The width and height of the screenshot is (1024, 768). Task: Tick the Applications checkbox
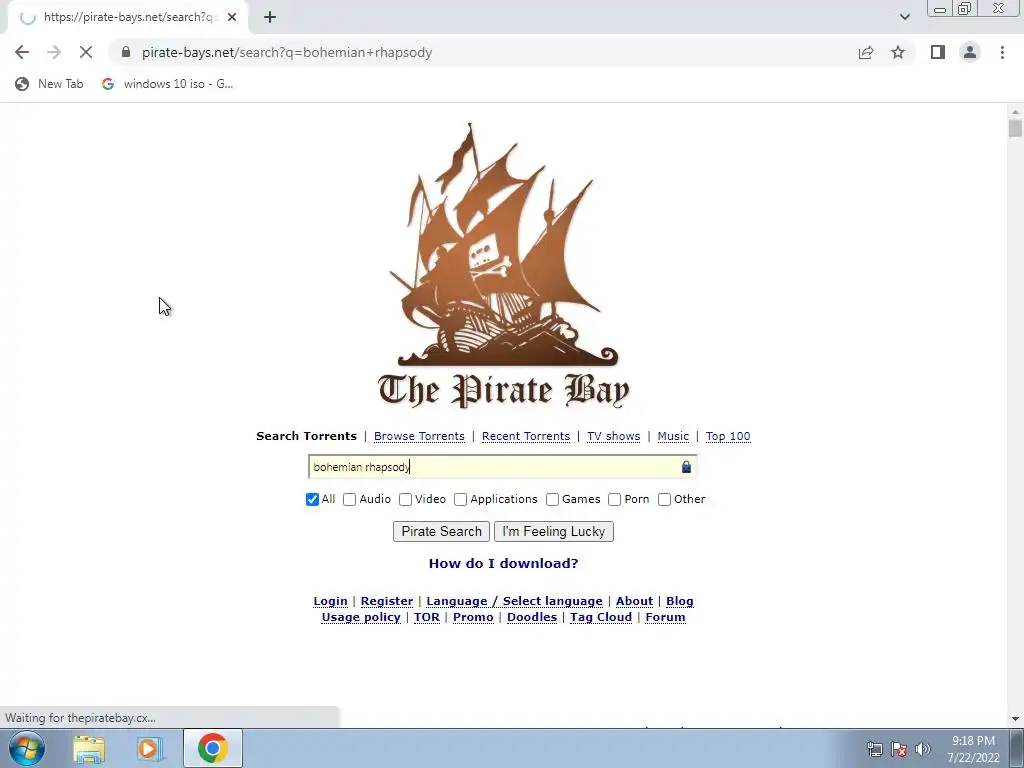tap(460, 500)
